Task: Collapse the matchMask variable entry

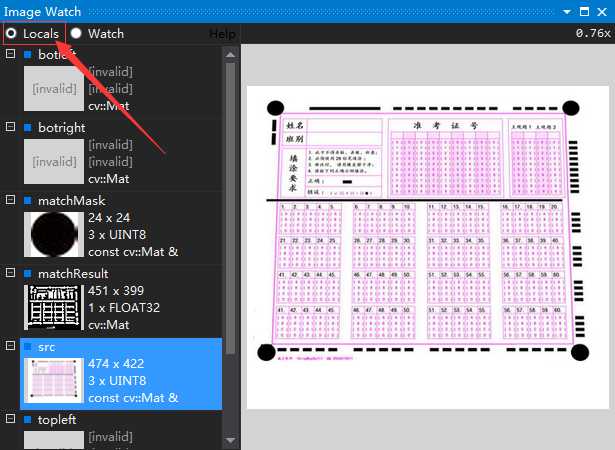Action: point(10,200)
